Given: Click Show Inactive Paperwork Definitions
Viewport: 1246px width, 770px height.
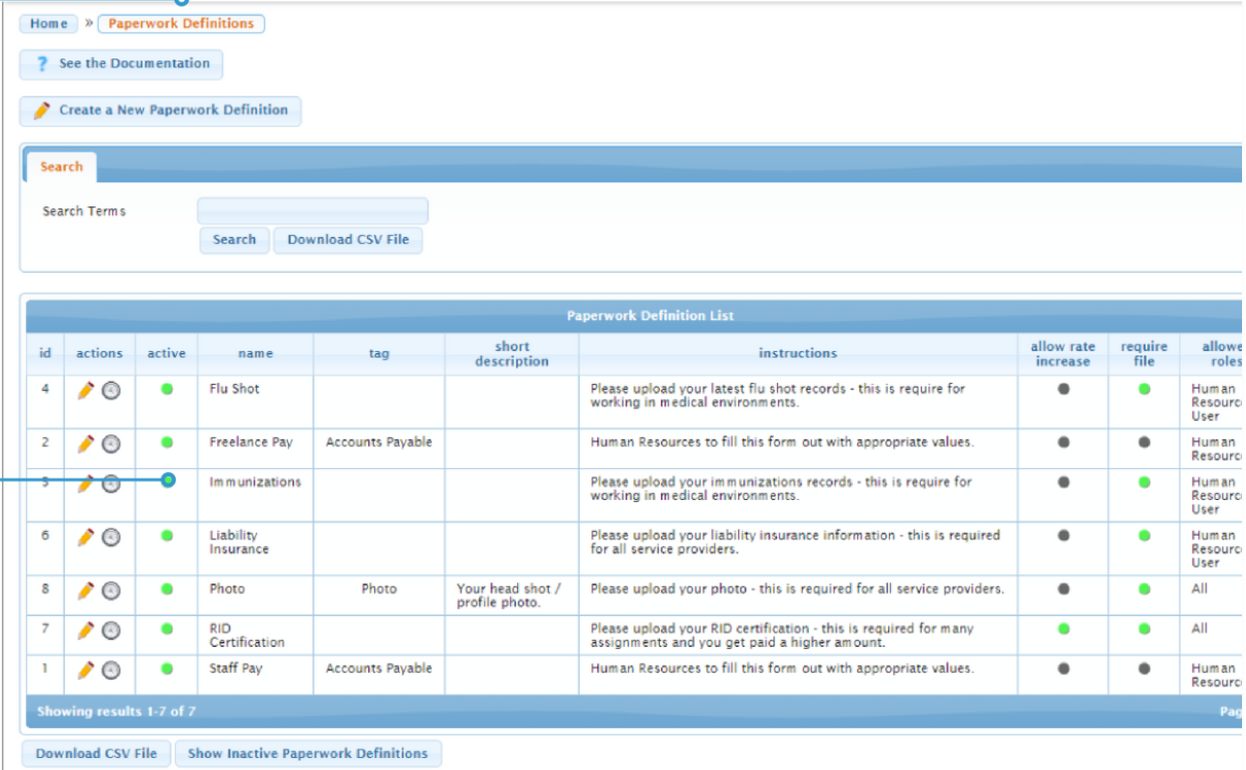Looking at the screenshot, I should tap(308, 754).
